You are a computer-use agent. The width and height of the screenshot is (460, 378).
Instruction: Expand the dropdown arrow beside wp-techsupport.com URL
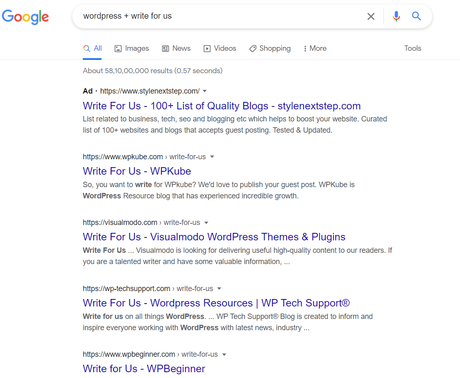click(x=219, y=288)
